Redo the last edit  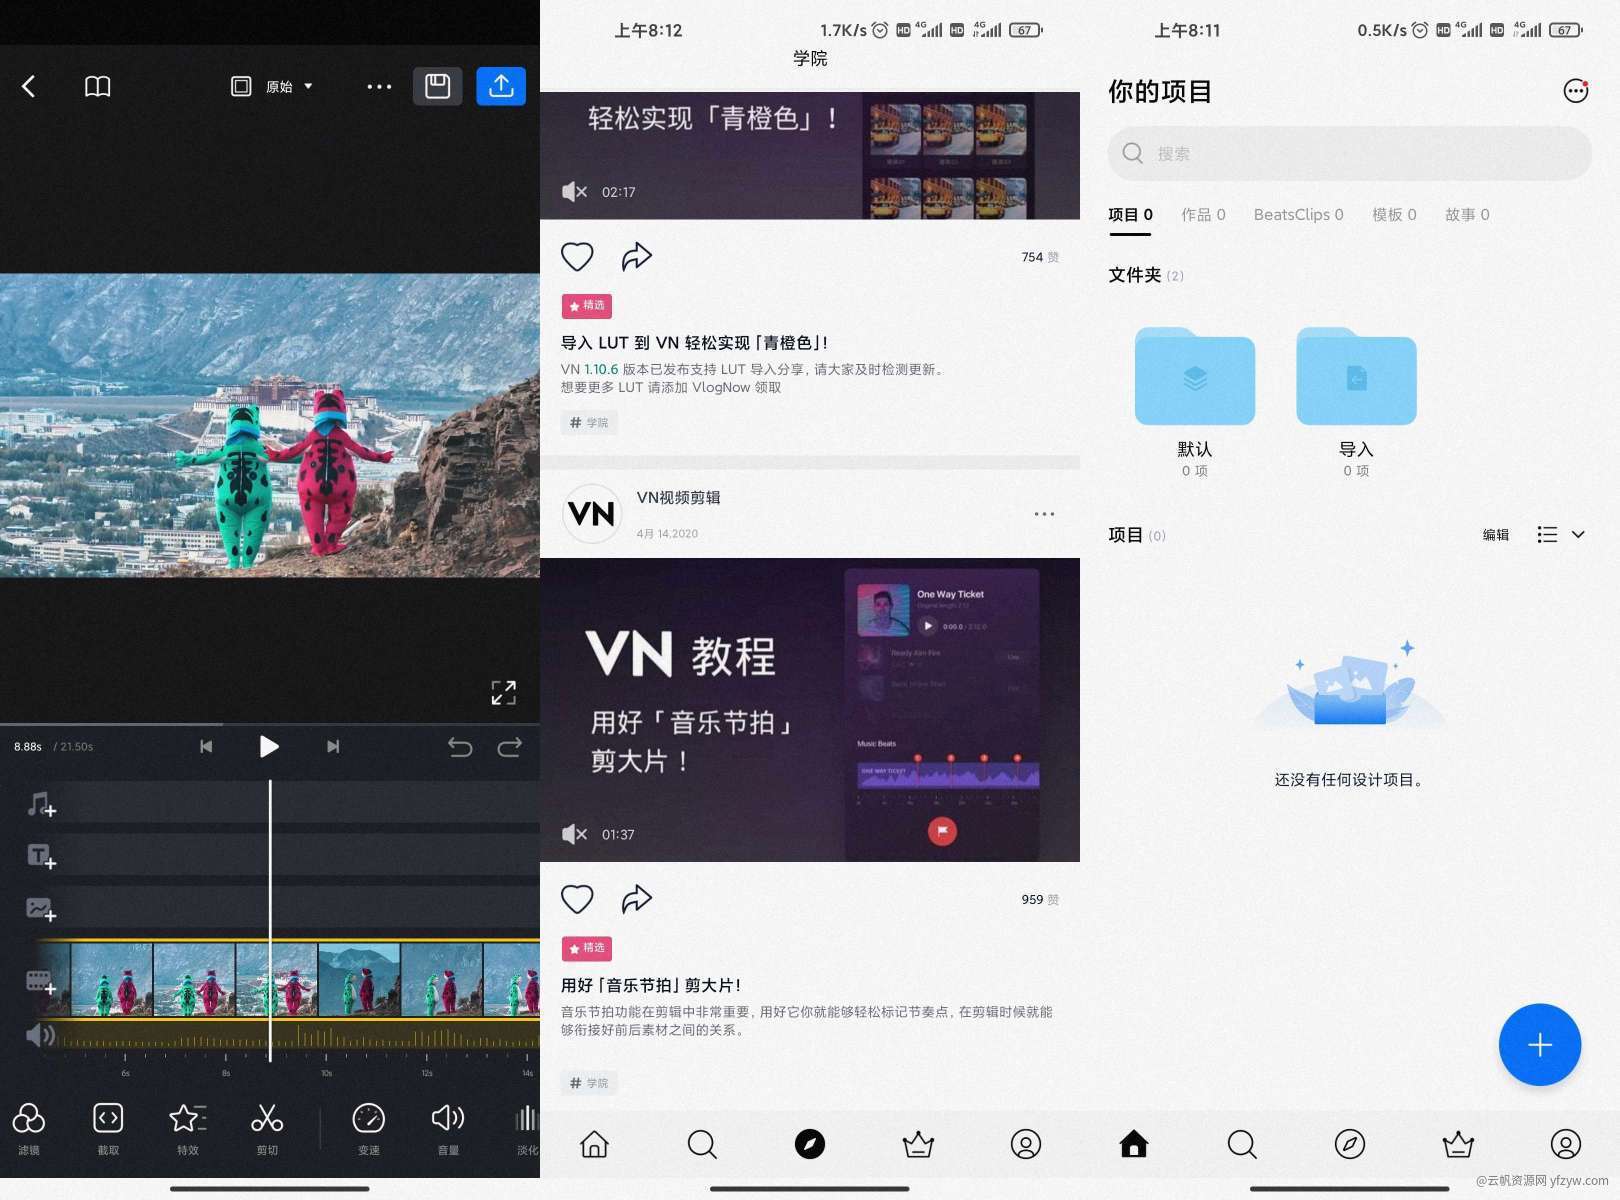tap(510, 746)
